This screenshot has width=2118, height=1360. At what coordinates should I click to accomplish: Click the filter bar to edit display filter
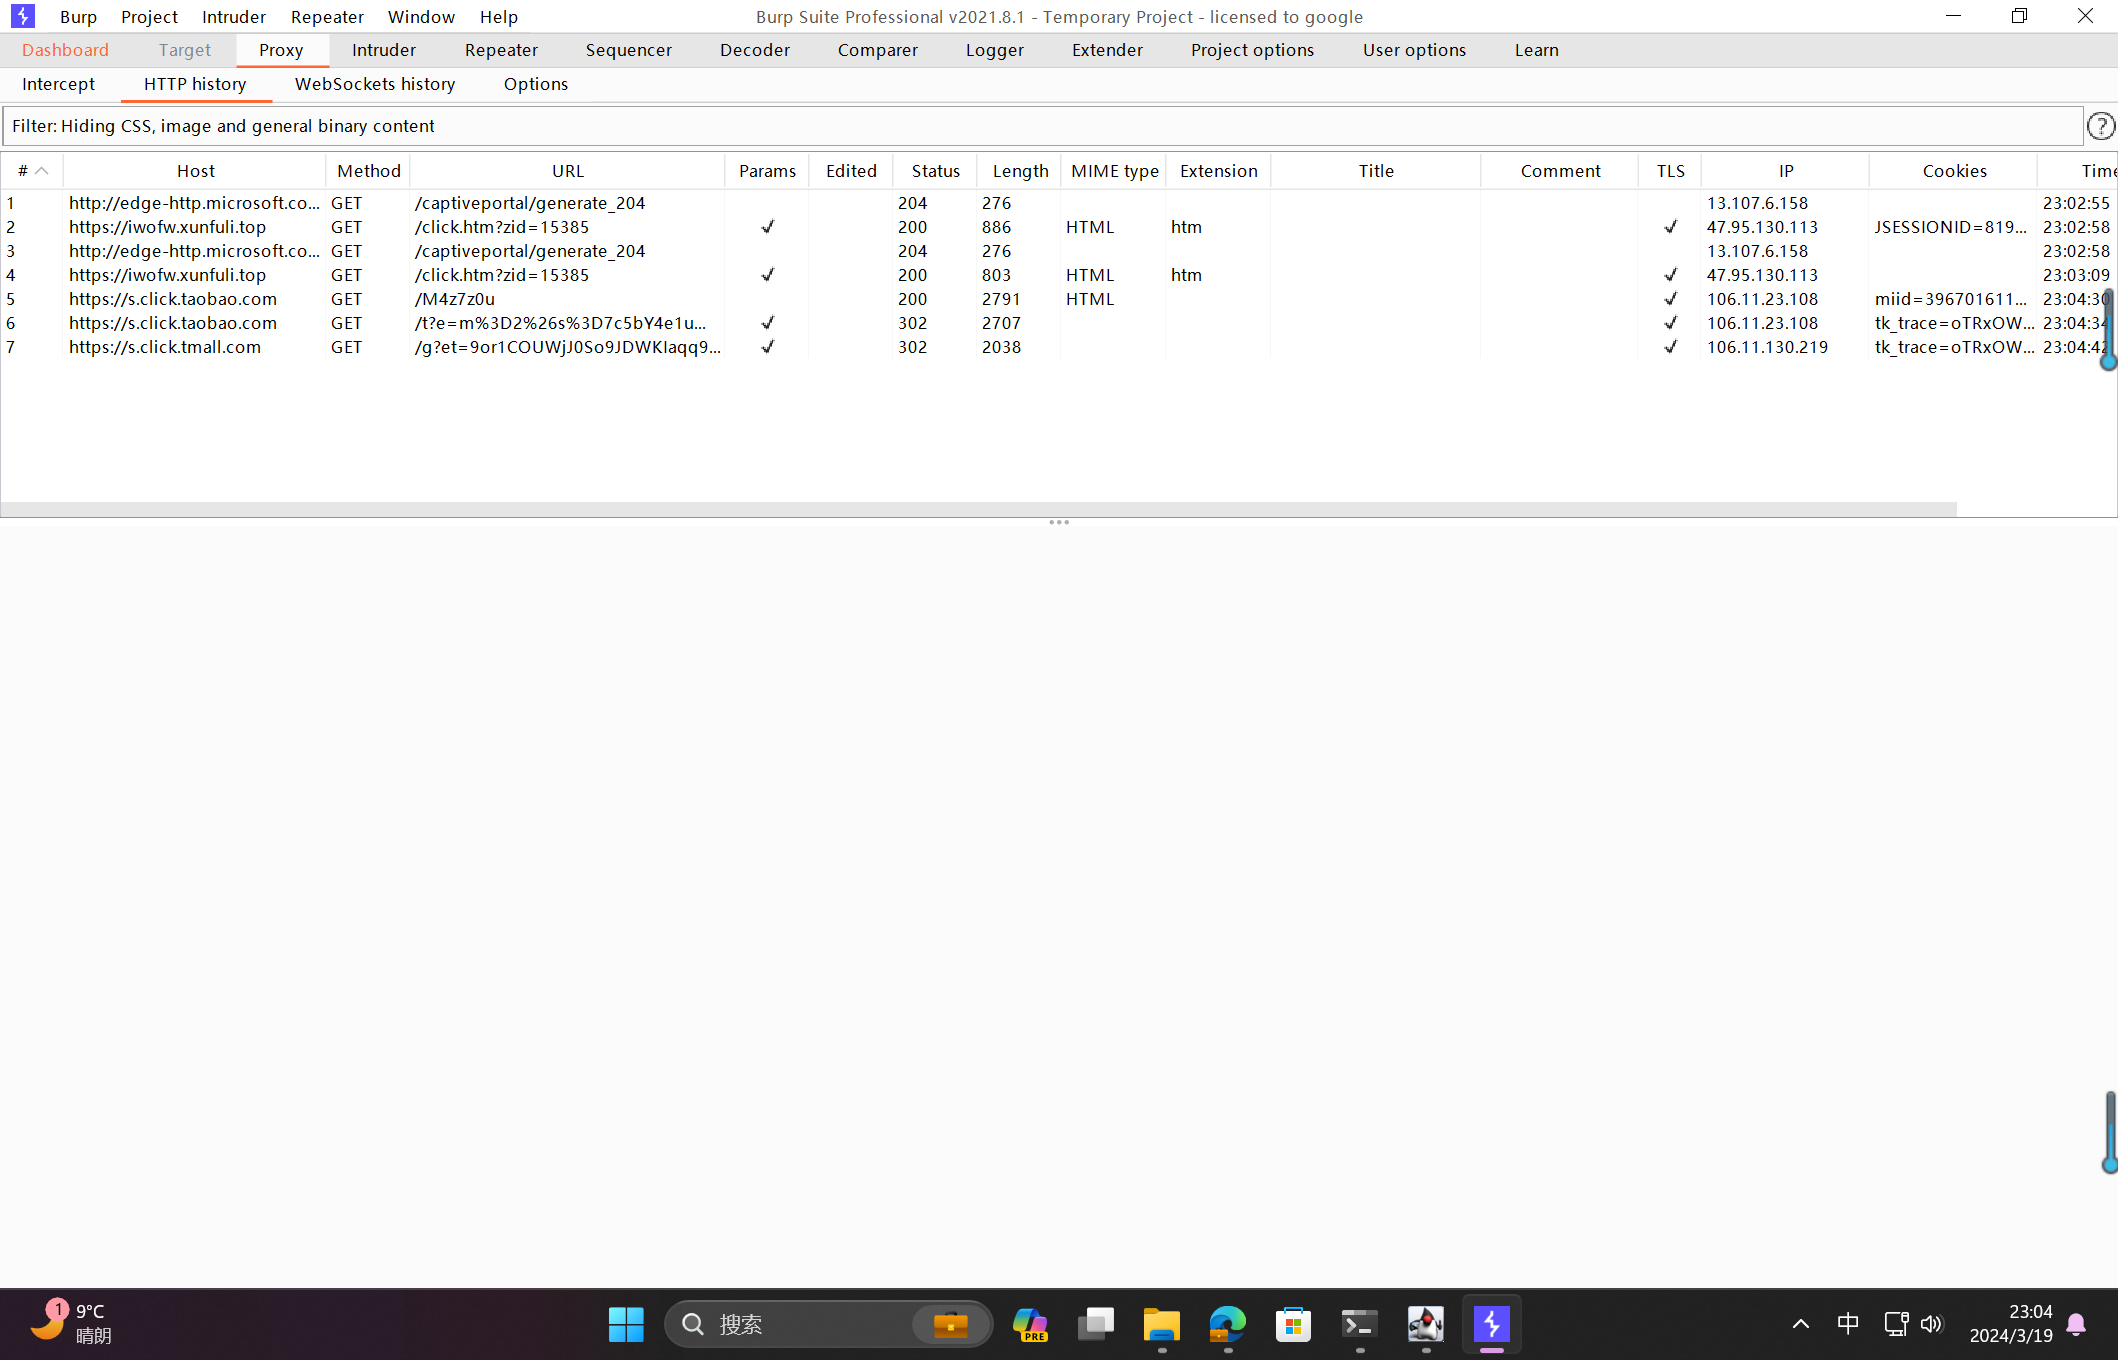click(1040, 126)
